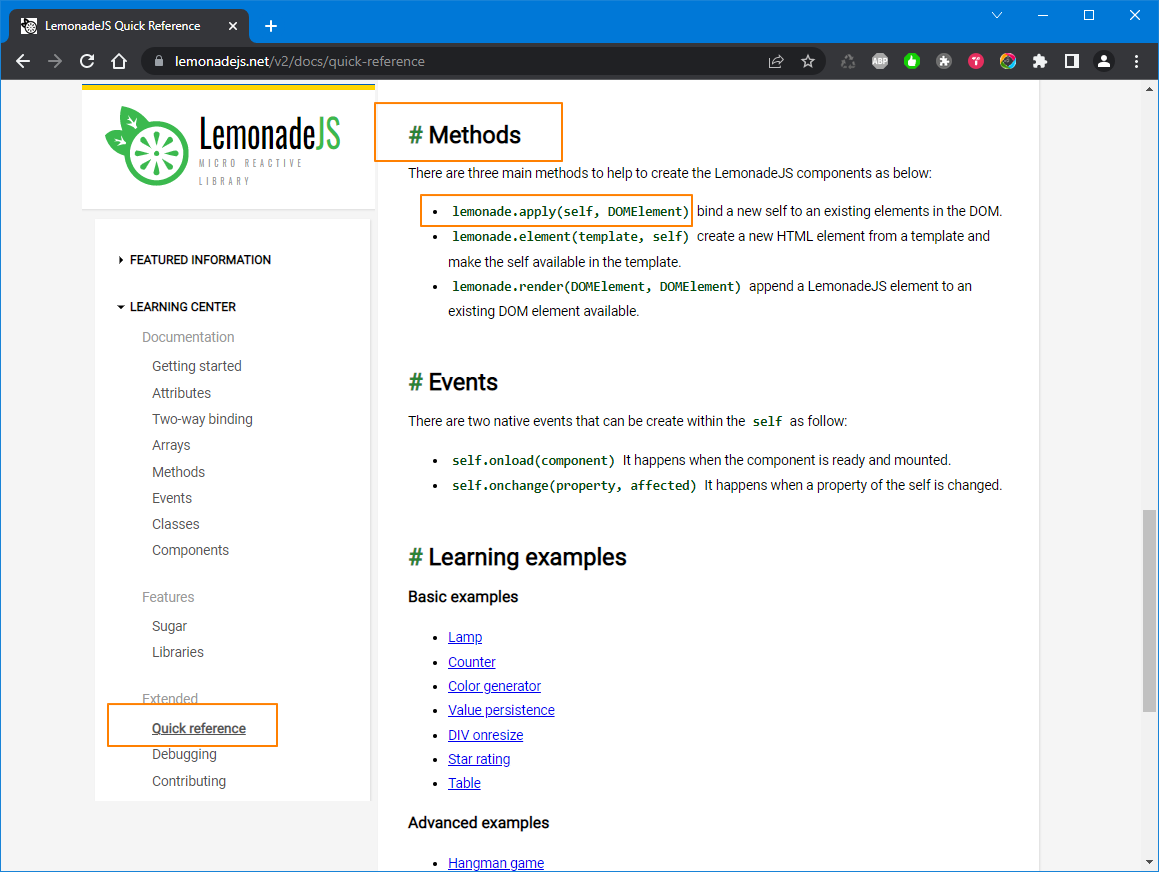The image size is (1159, 872).
Task: Click the Methods section hash anchor
Action: (x=415, y=135)
